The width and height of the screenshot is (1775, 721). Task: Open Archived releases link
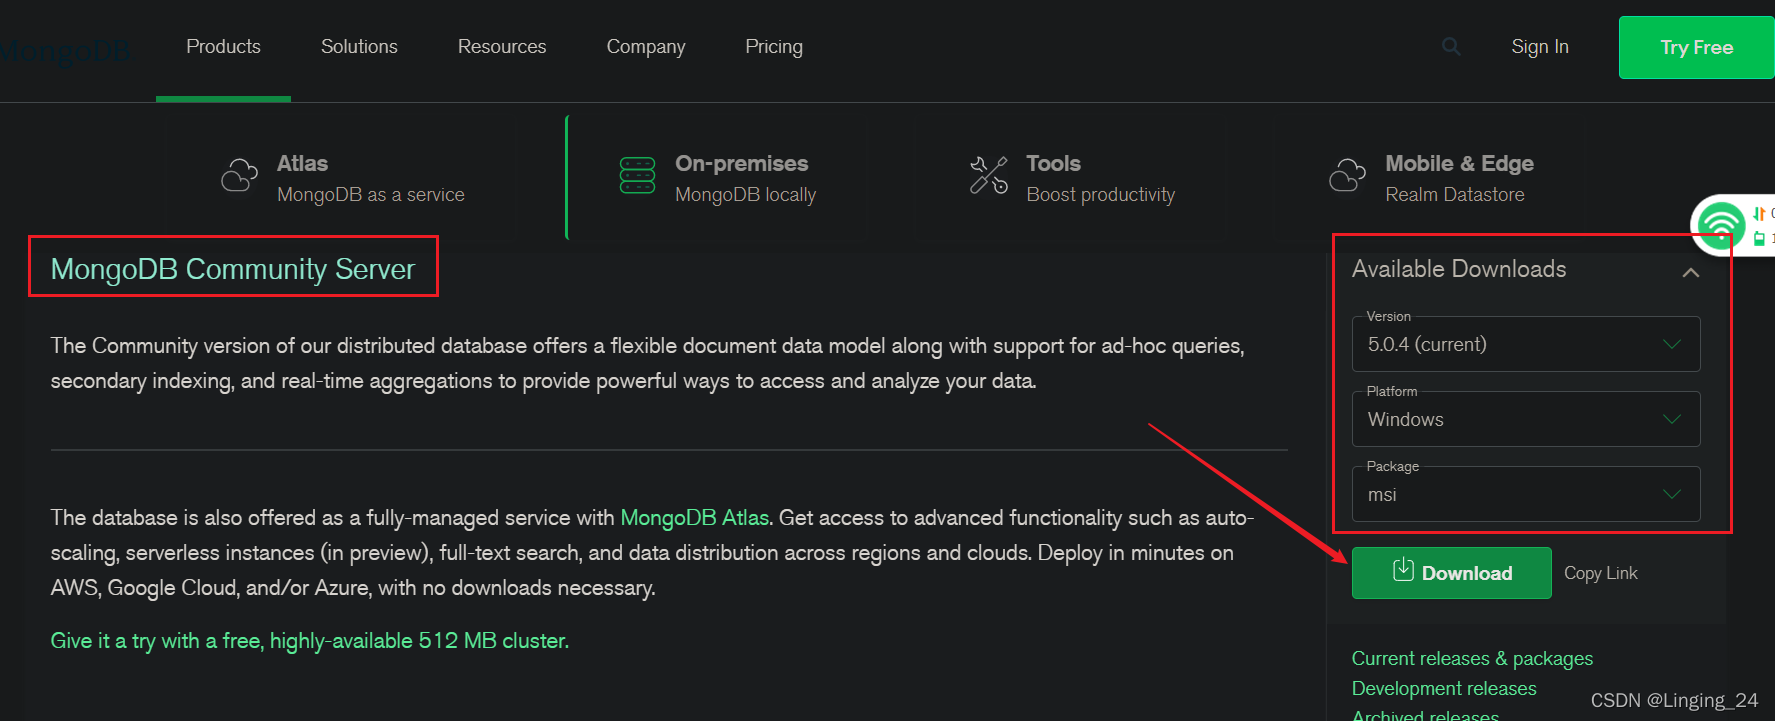pos(1425,714)
